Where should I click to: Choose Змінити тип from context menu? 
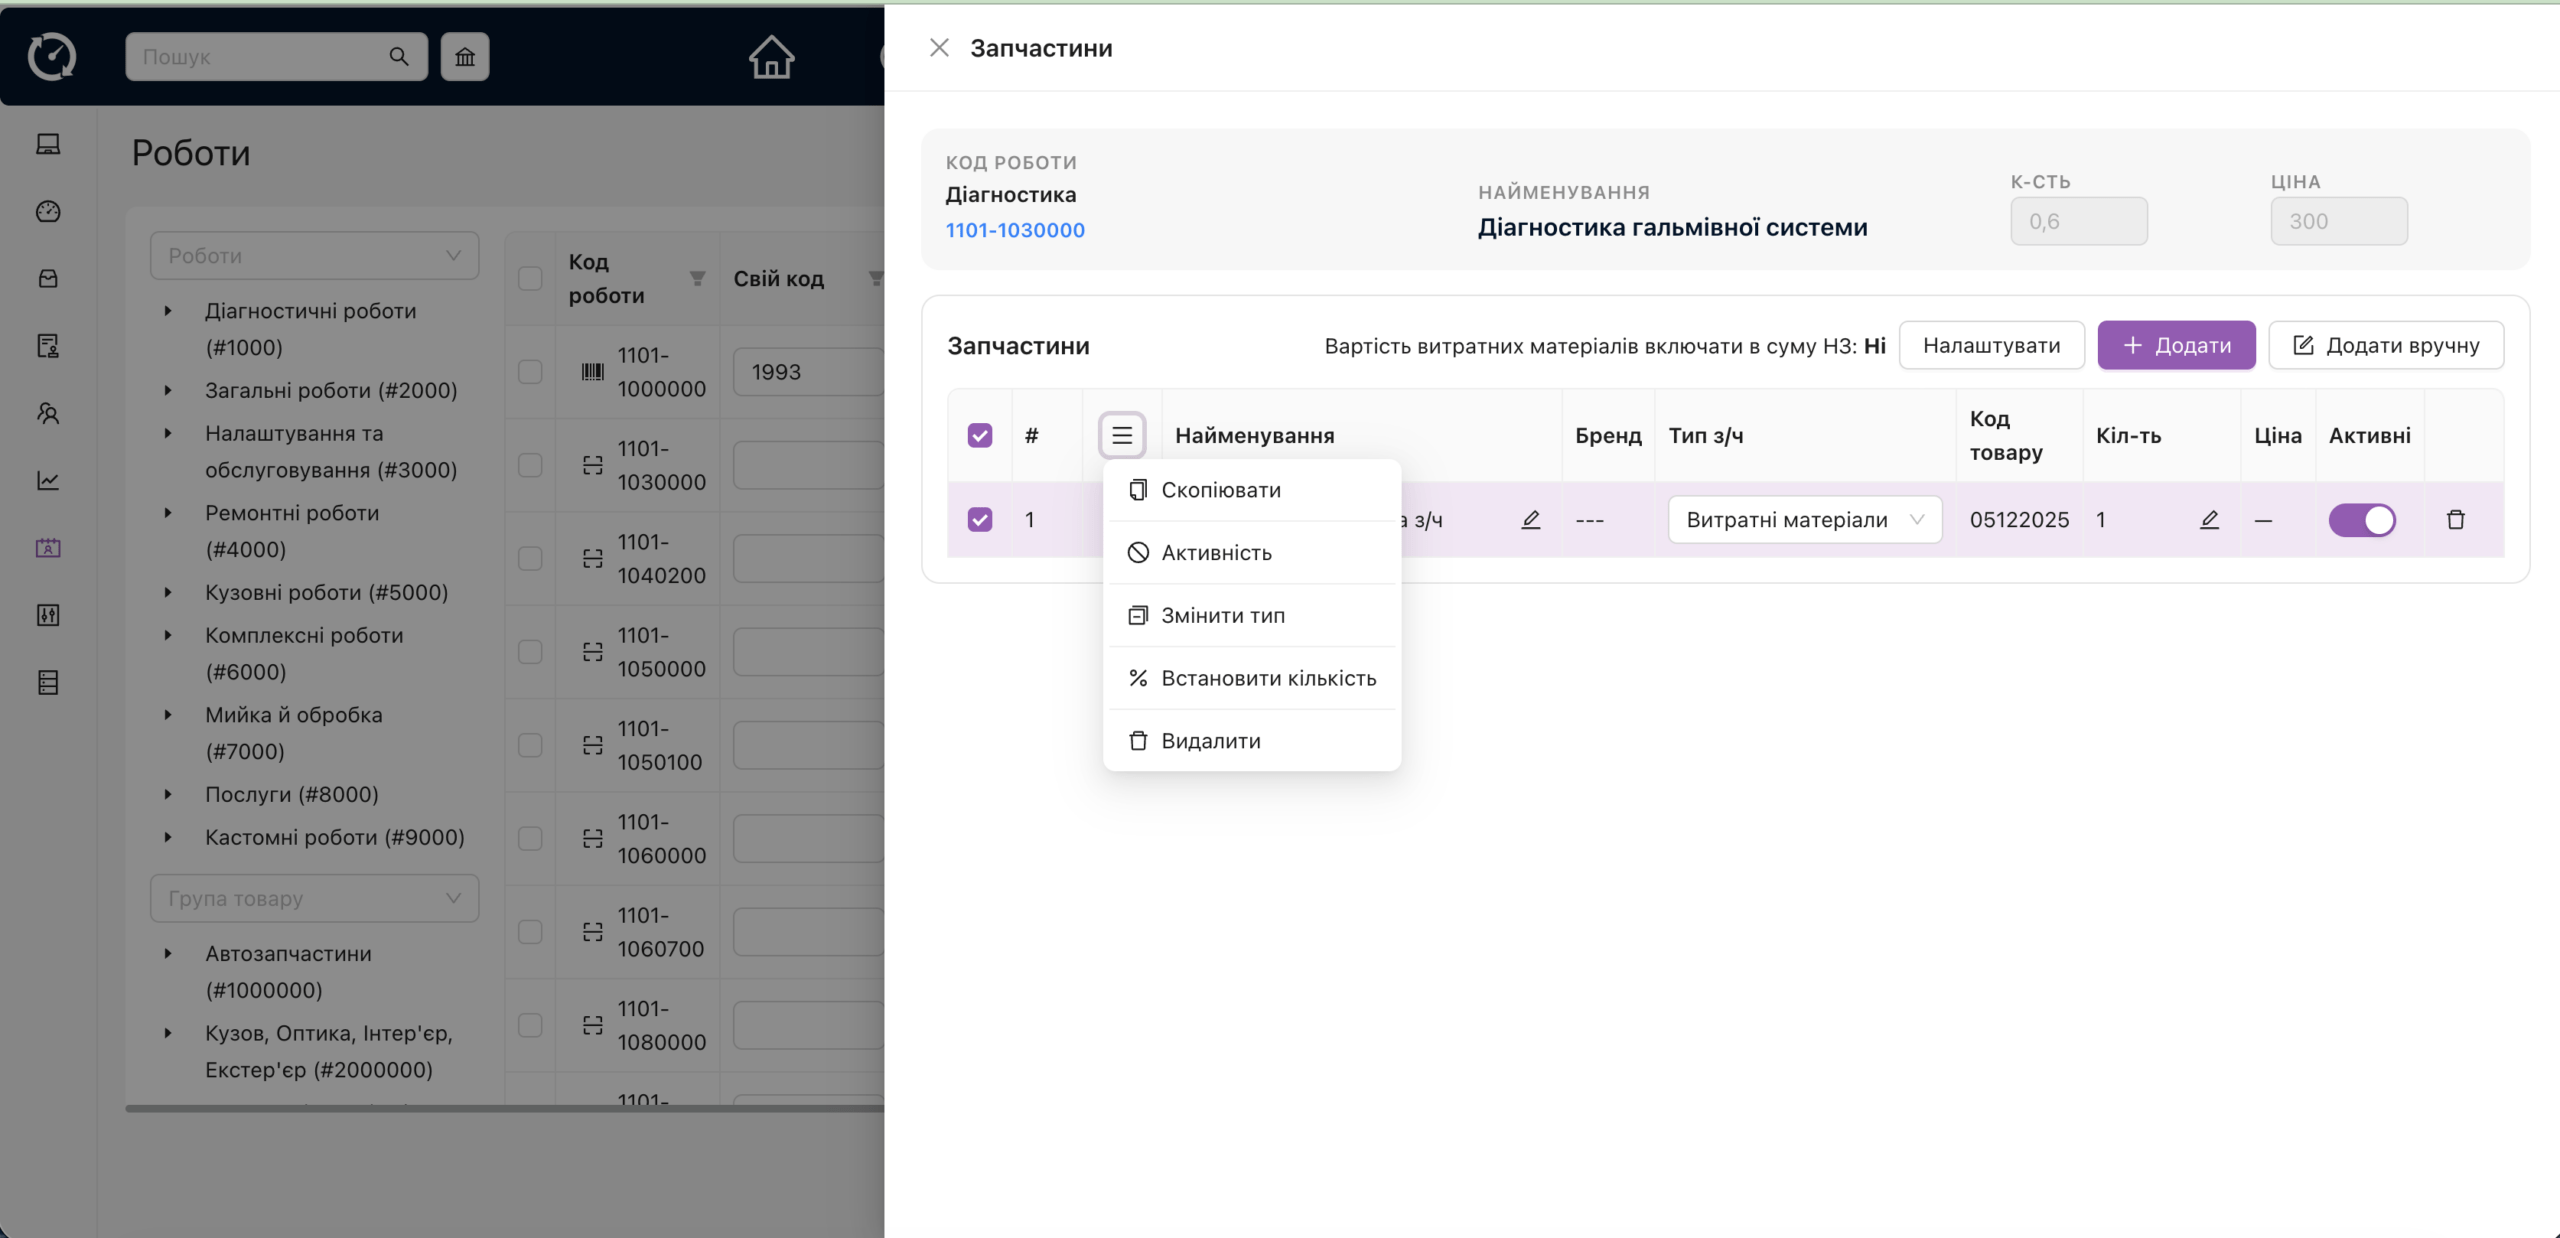pyautogui.click(x=1222, y=616)
